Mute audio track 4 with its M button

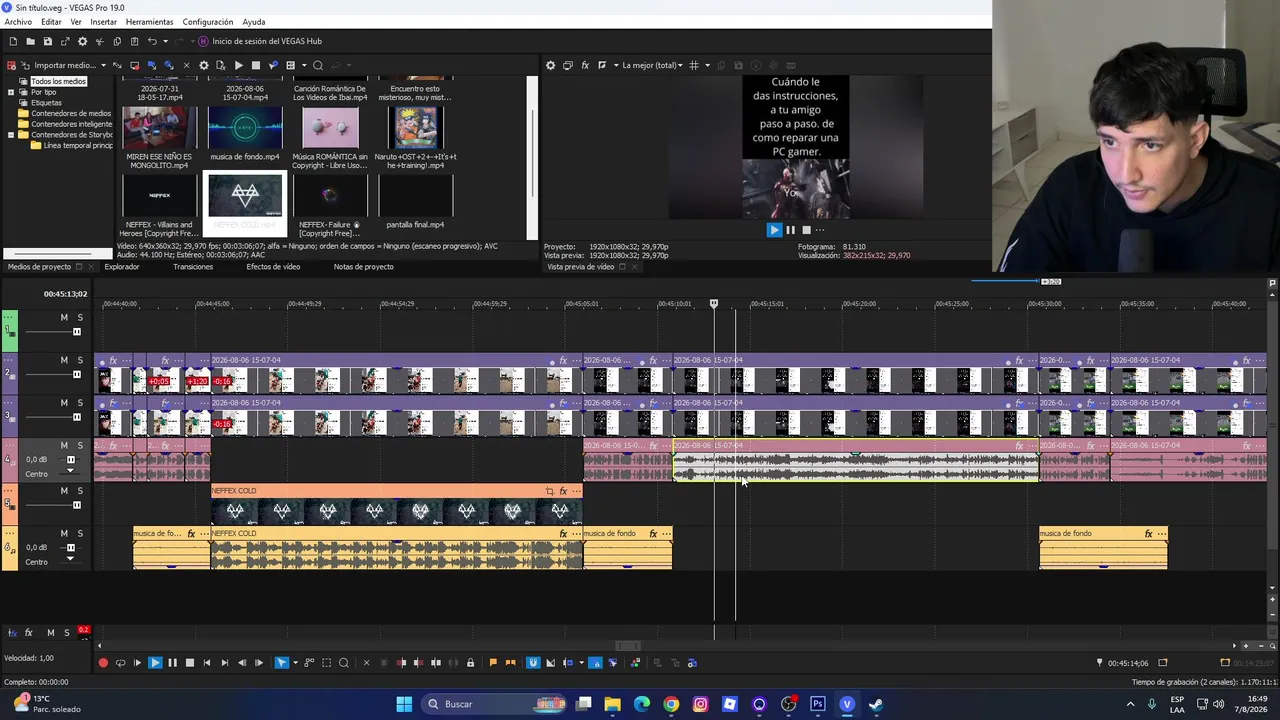[x=64, y=446]
